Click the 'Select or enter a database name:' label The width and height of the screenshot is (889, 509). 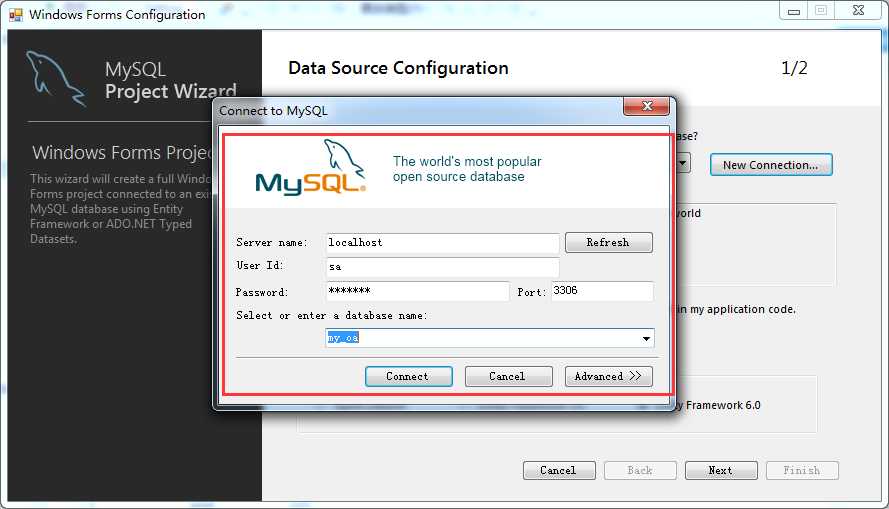tap(332, 316)
